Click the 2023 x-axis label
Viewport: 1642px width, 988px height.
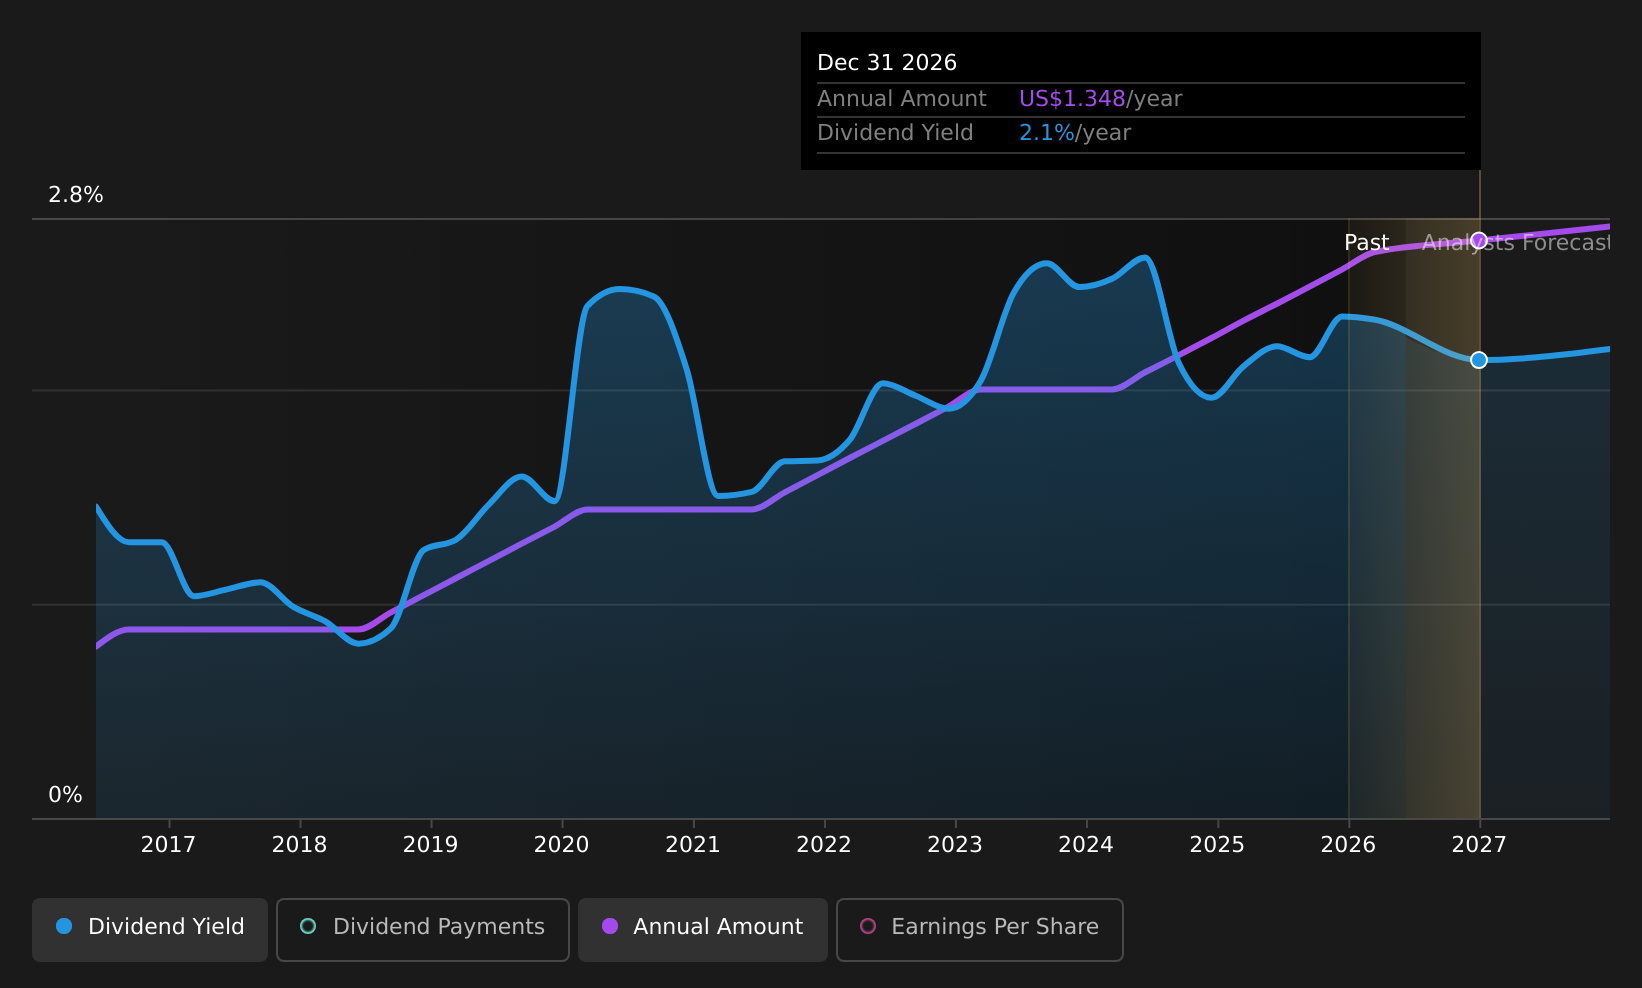(955, 845)
